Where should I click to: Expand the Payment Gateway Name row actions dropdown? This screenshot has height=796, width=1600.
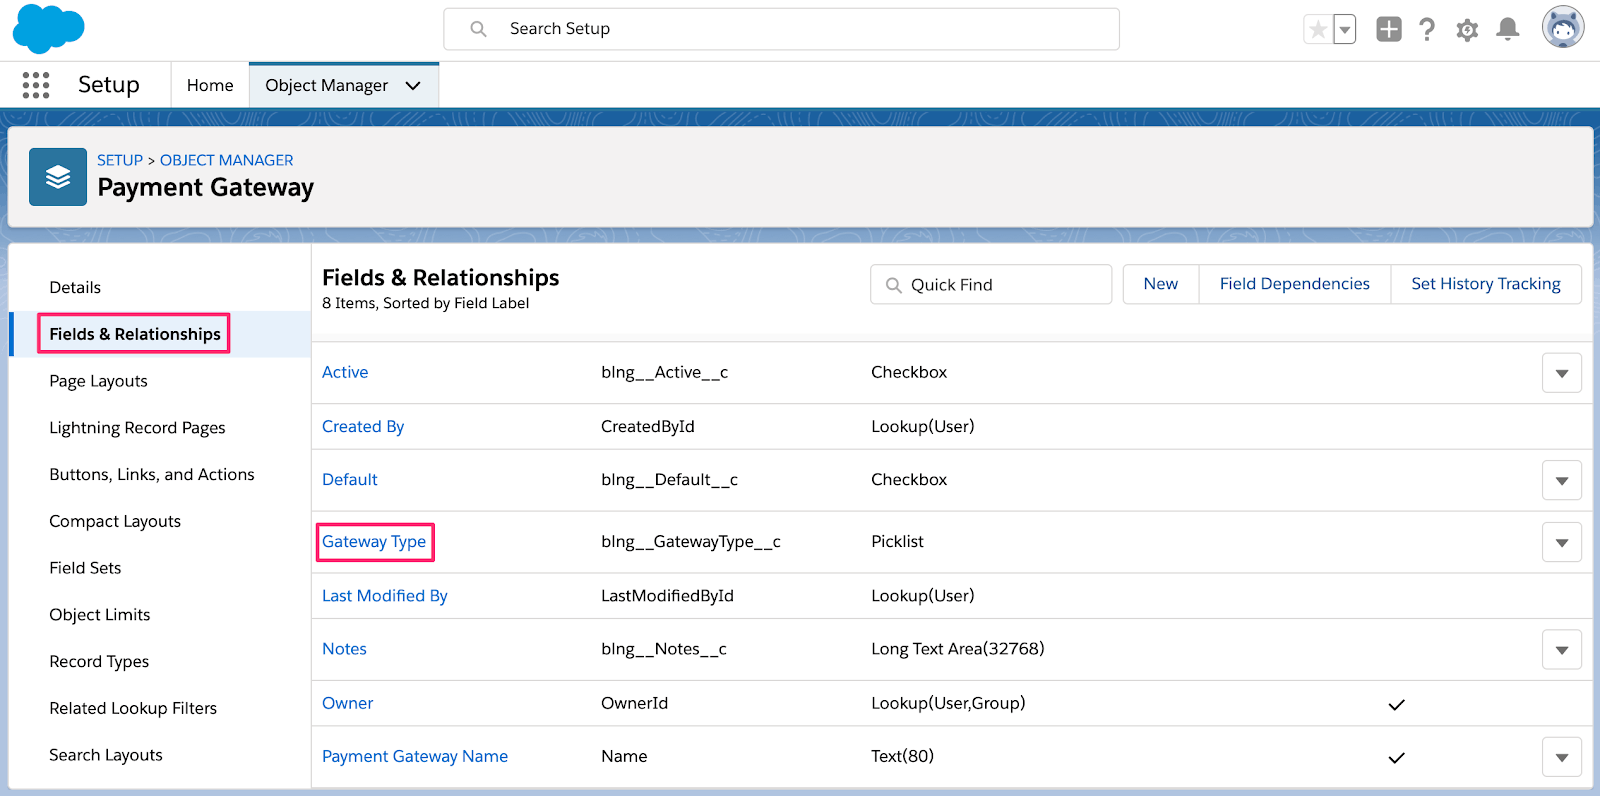point(1561,757)
